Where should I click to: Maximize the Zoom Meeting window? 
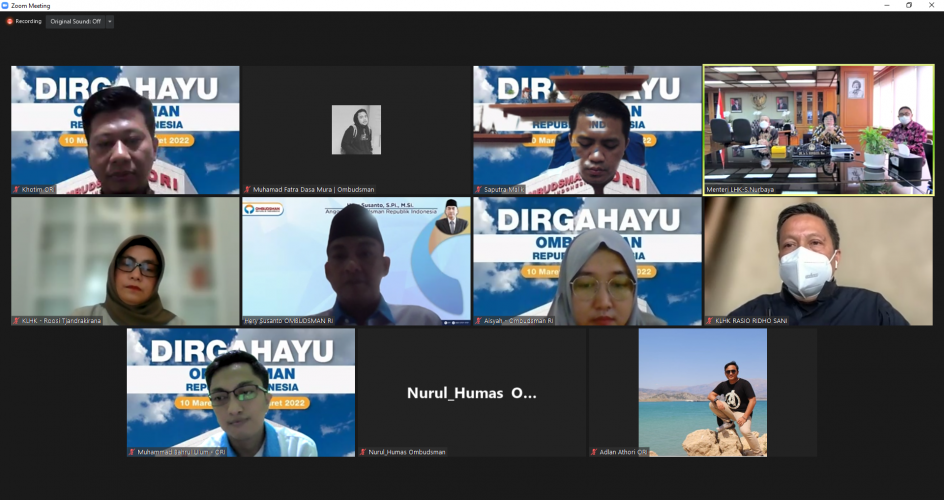pos(908,5)
